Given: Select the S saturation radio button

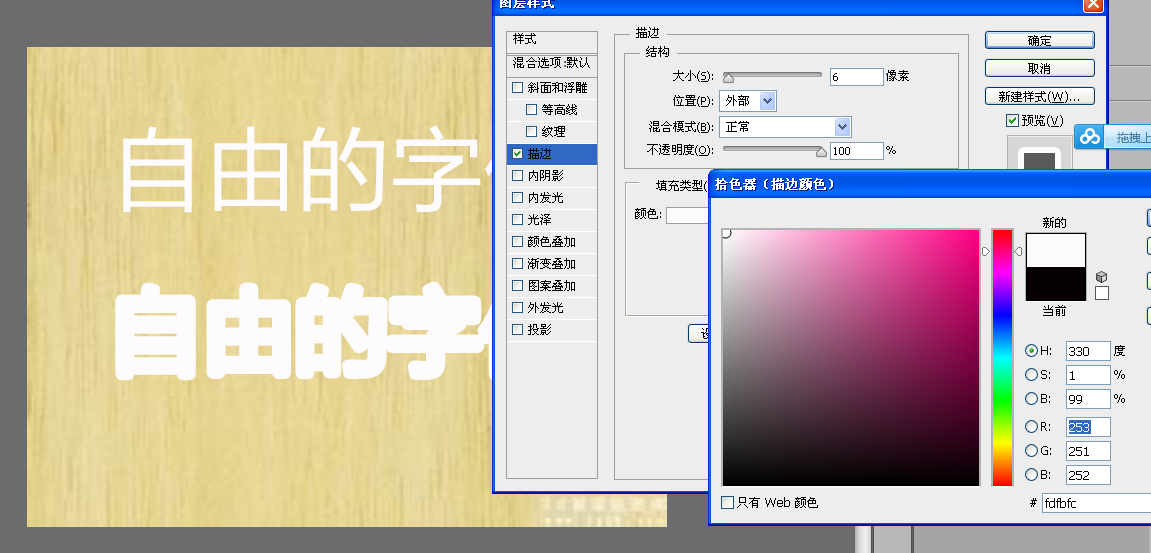Looking at the screenshot, I should 1031,375.
